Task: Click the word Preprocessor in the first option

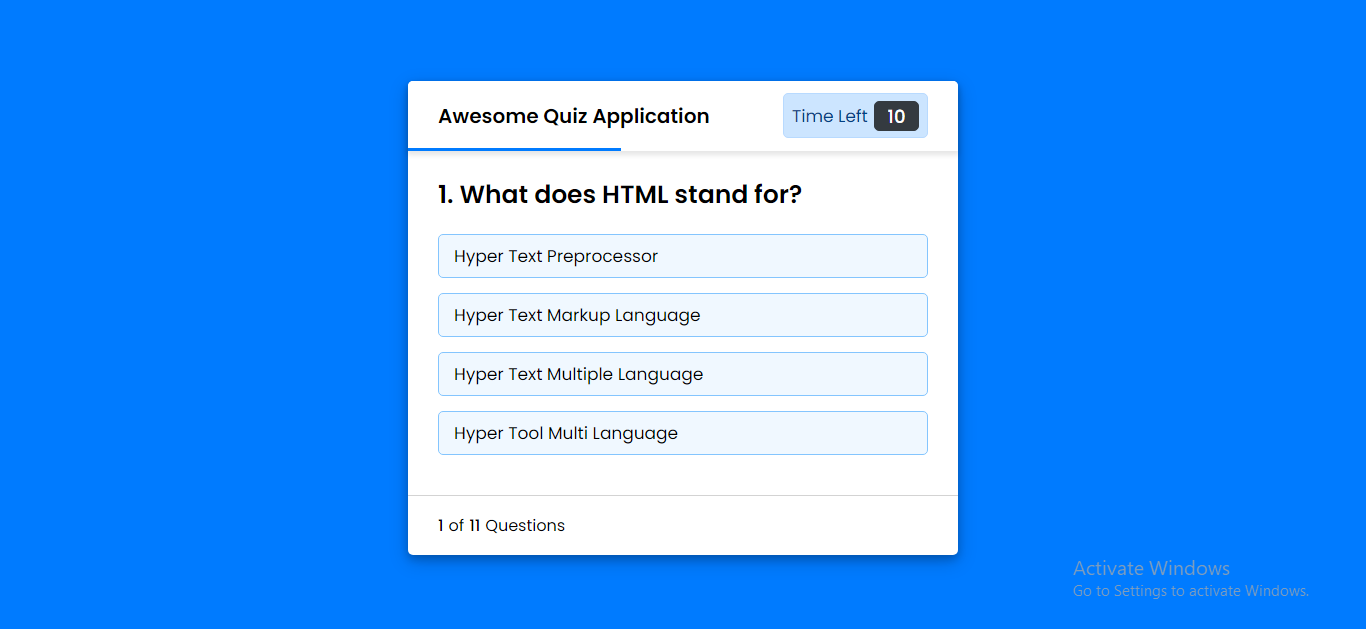Action: (602, 256)
